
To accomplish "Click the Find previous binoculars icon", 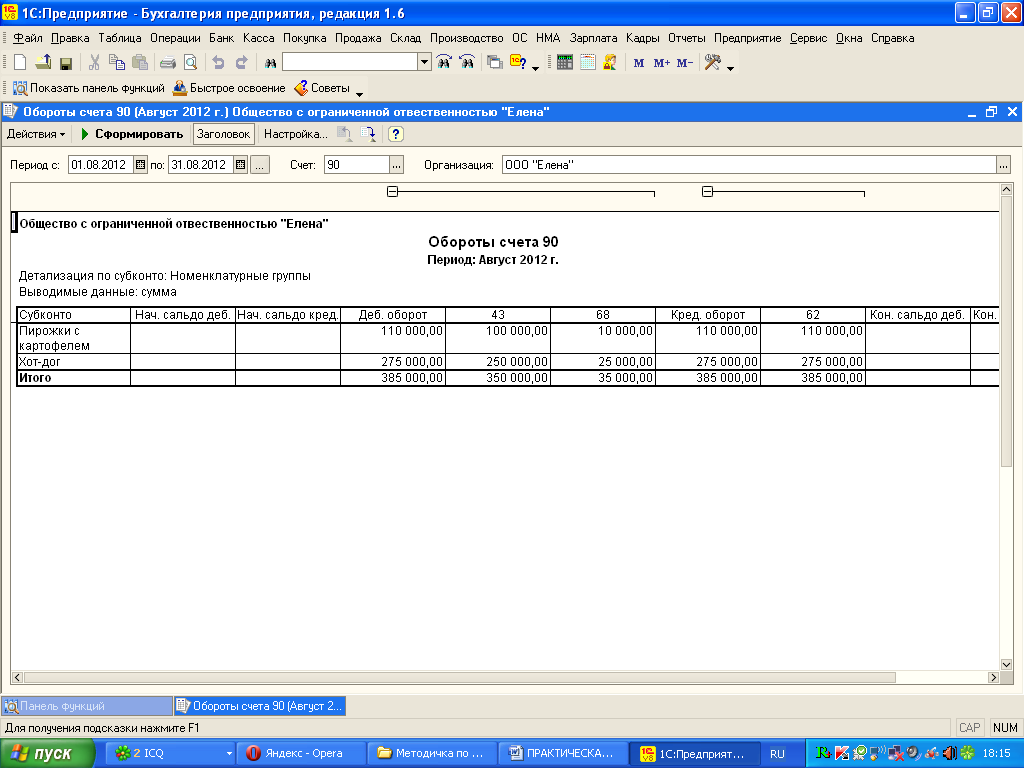I will (467, 63).
